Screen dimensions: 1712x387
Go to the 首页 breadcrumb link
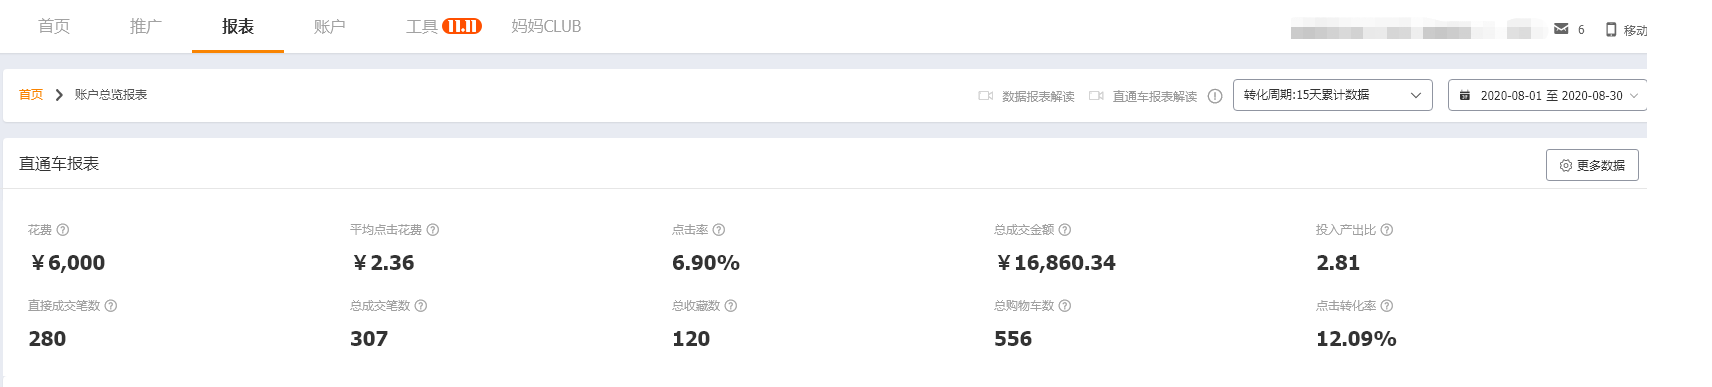point(31,95)
